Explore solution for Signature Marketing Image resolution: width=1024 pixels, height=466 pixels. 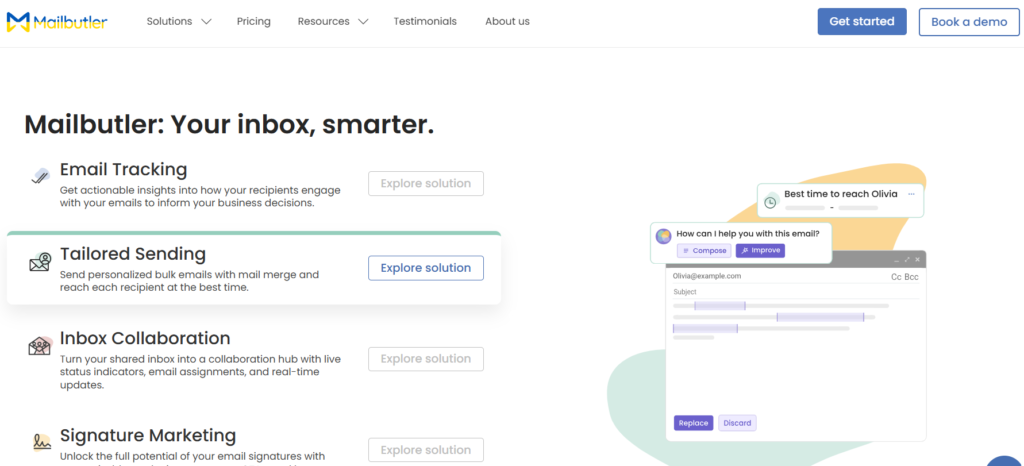426,450
